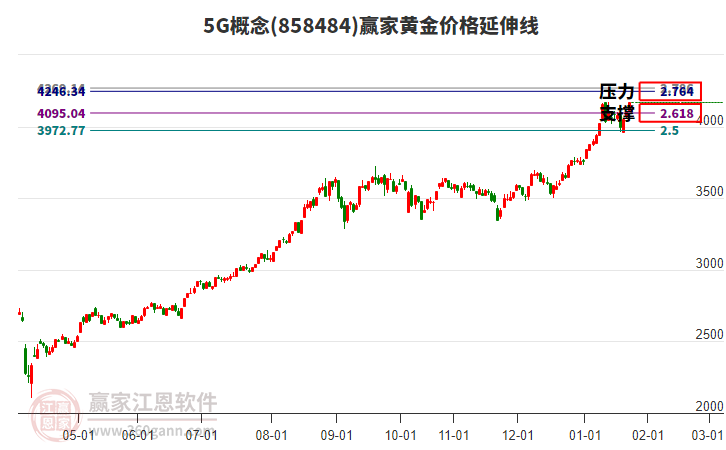Image resolution: width=726 pixels, height=450 pixels.
Task: Select the 3972.77 price level label
Action: tap(61, 131)
